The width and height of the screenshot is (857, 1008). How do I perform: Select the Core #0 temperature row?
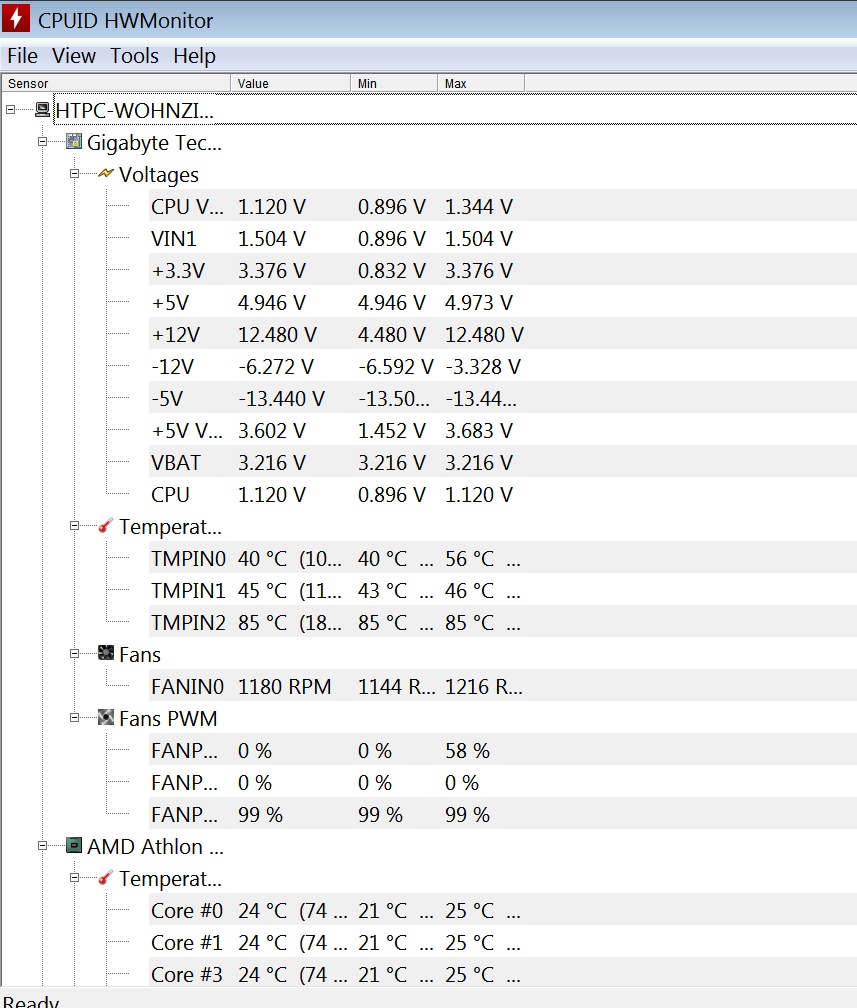[x=502, y=911]
